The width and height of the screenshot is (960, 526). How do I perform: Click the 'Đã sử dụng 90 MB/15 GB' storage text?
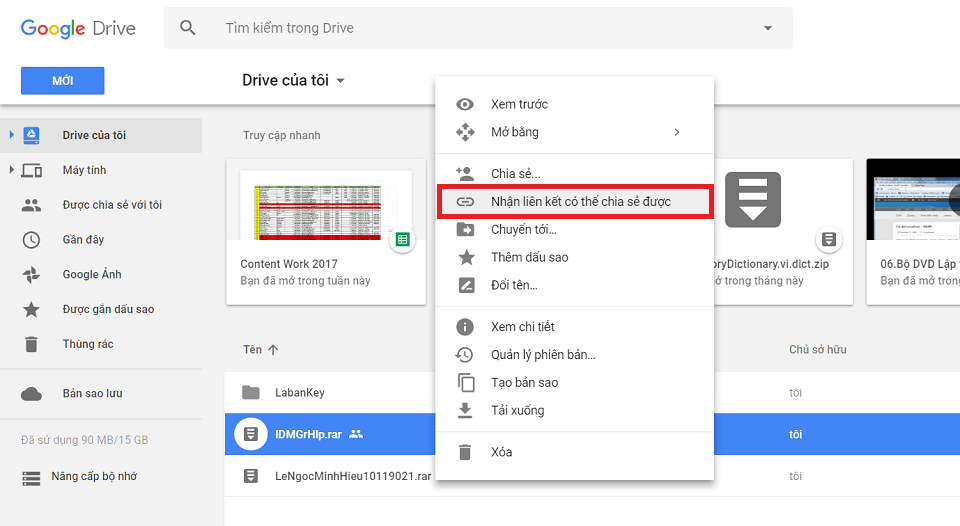coord(84,440)
